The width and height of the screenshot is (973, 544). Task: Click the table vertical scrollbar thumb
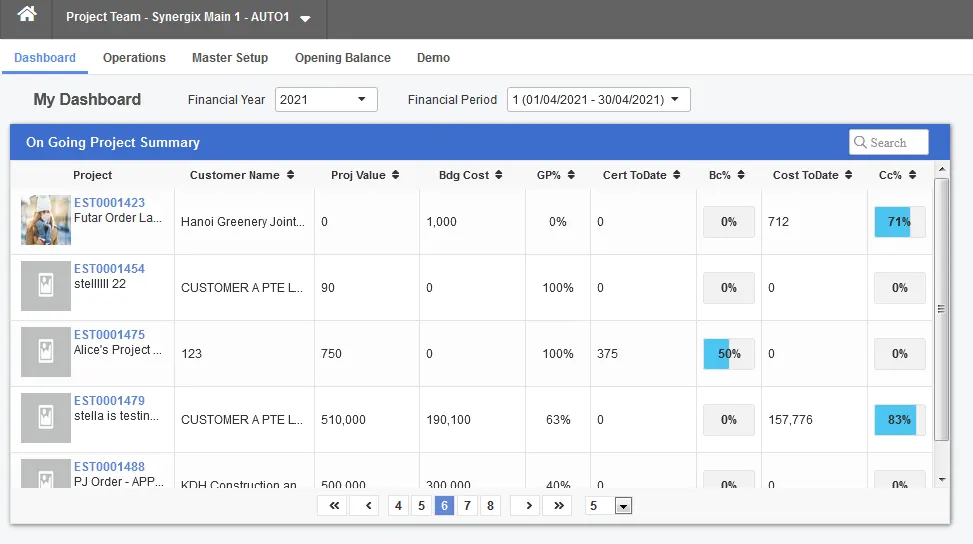(942, 309)
